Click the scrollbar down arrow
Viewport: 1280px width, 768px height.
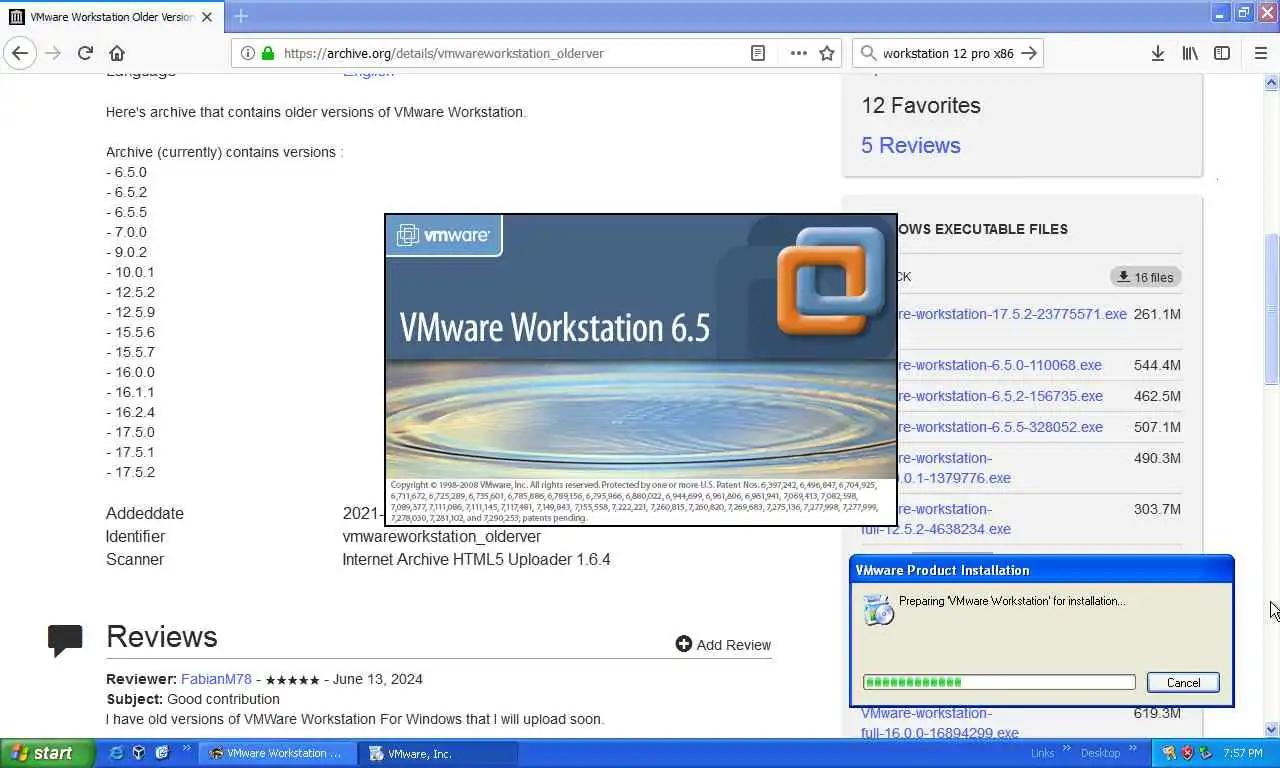(1271, 730)
